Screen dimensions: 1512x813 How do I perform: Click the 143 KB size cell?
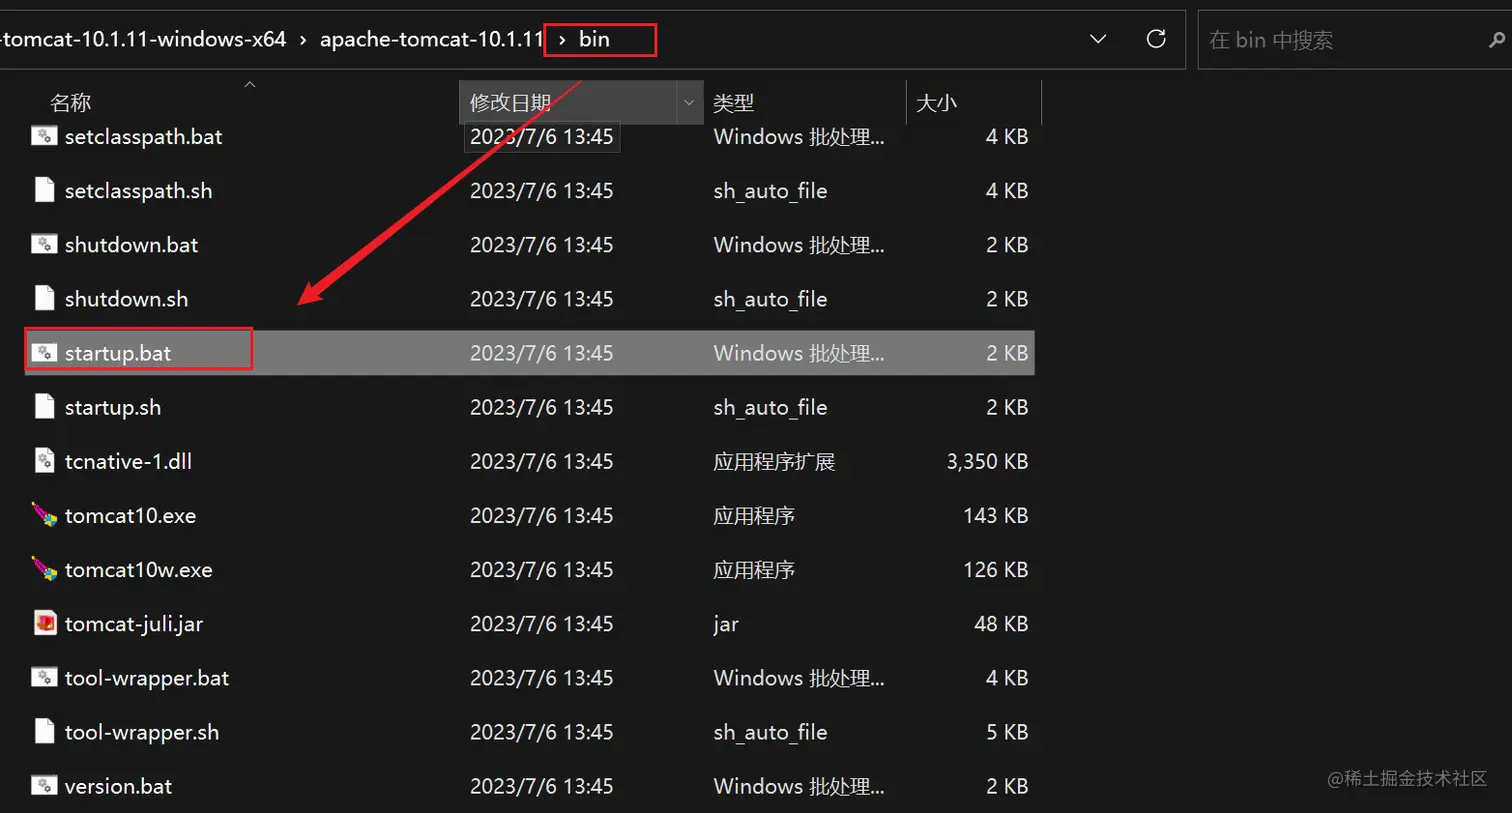tap(995, 515)
